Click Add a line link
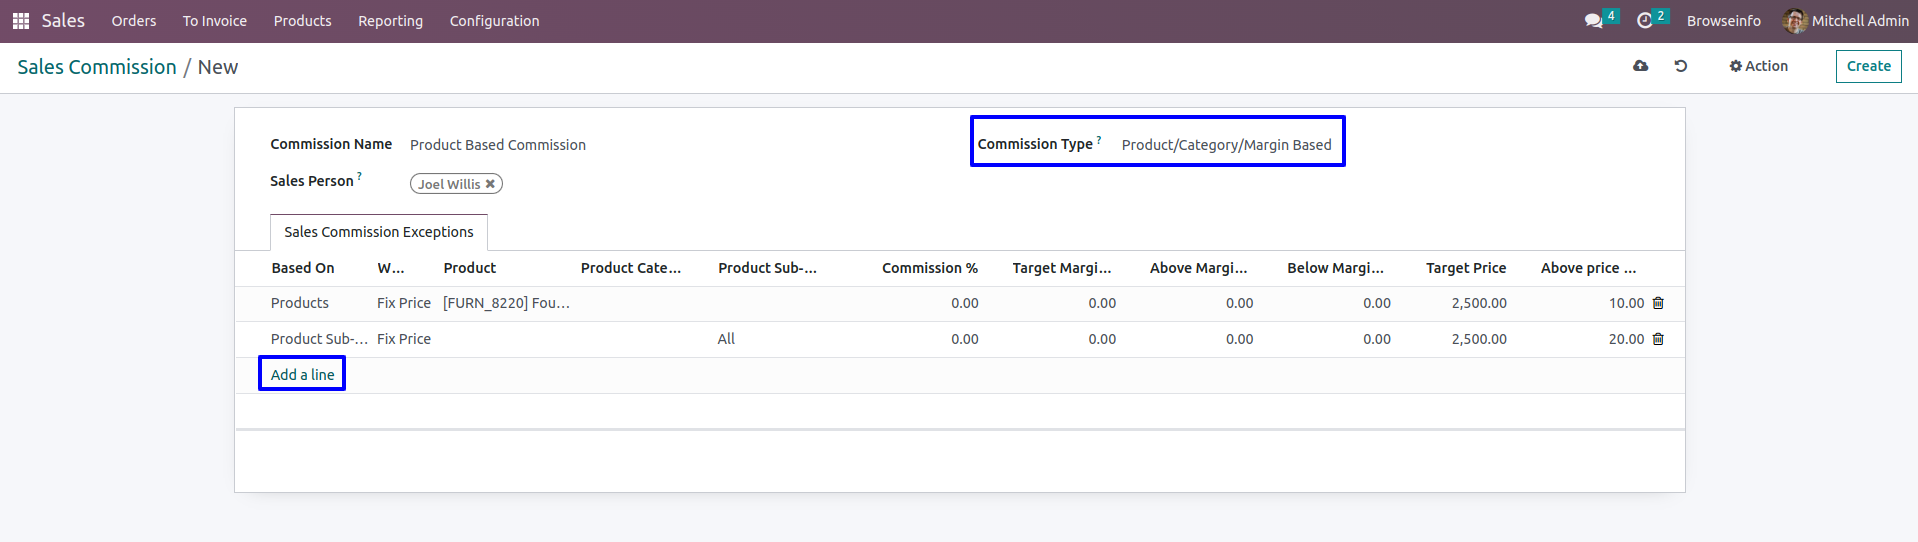 coord(302,375)
